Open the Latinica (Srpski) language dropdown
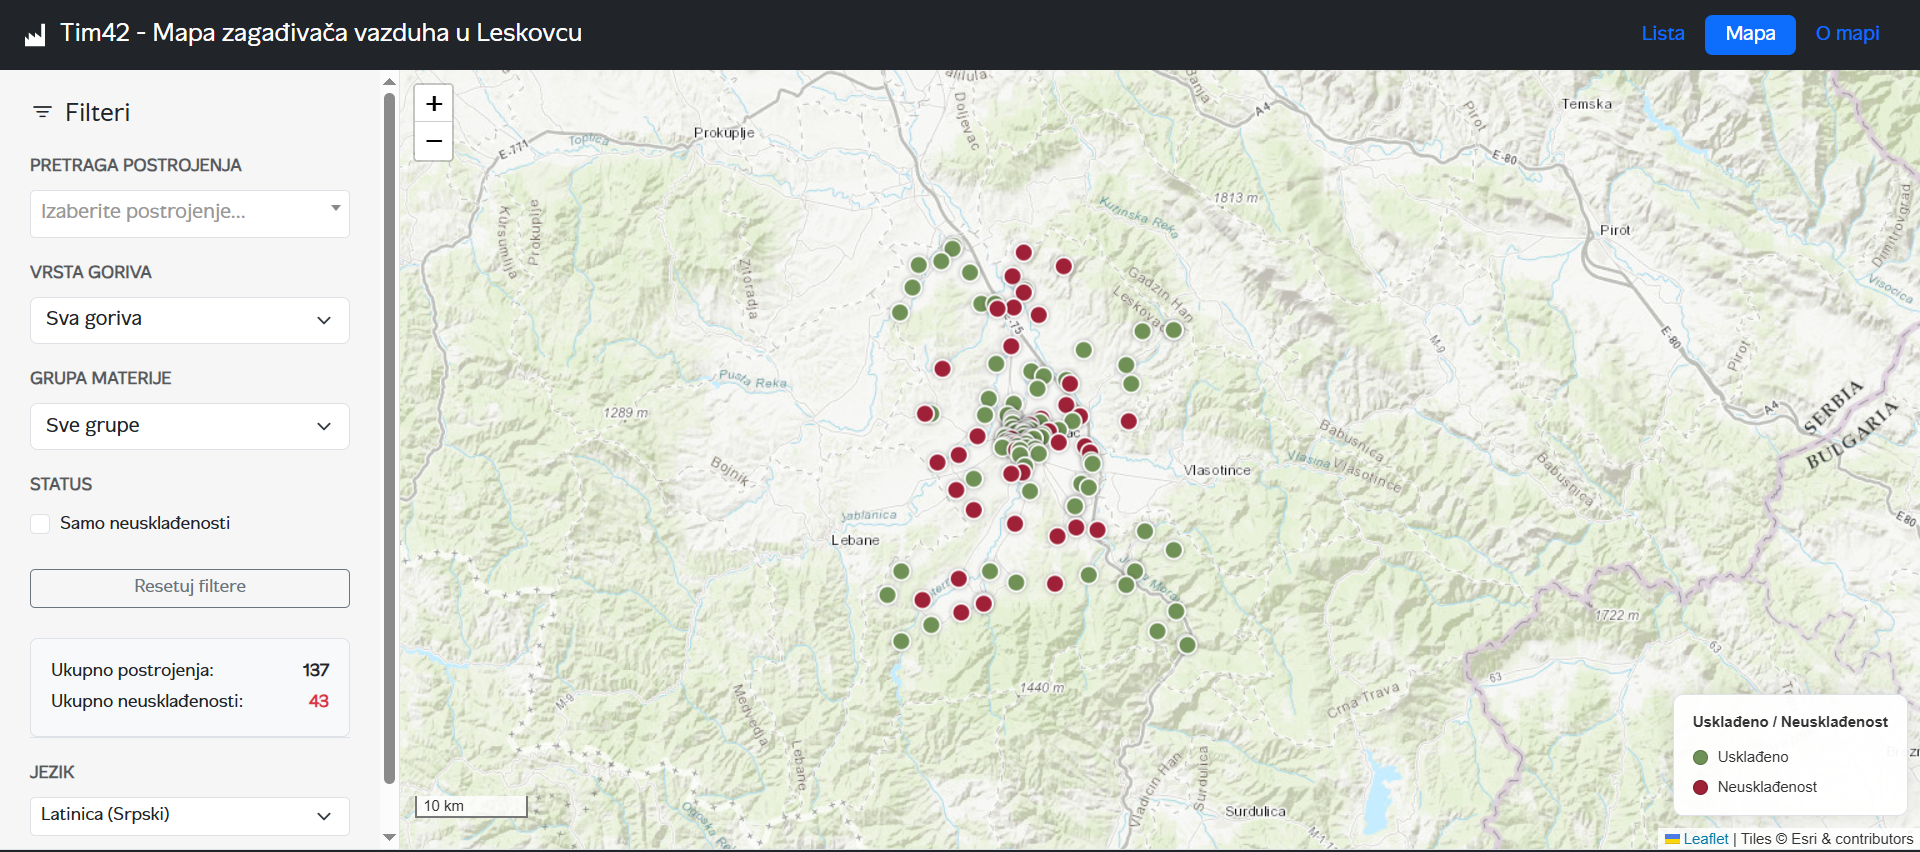The image size is (1920, 852). 190,815
